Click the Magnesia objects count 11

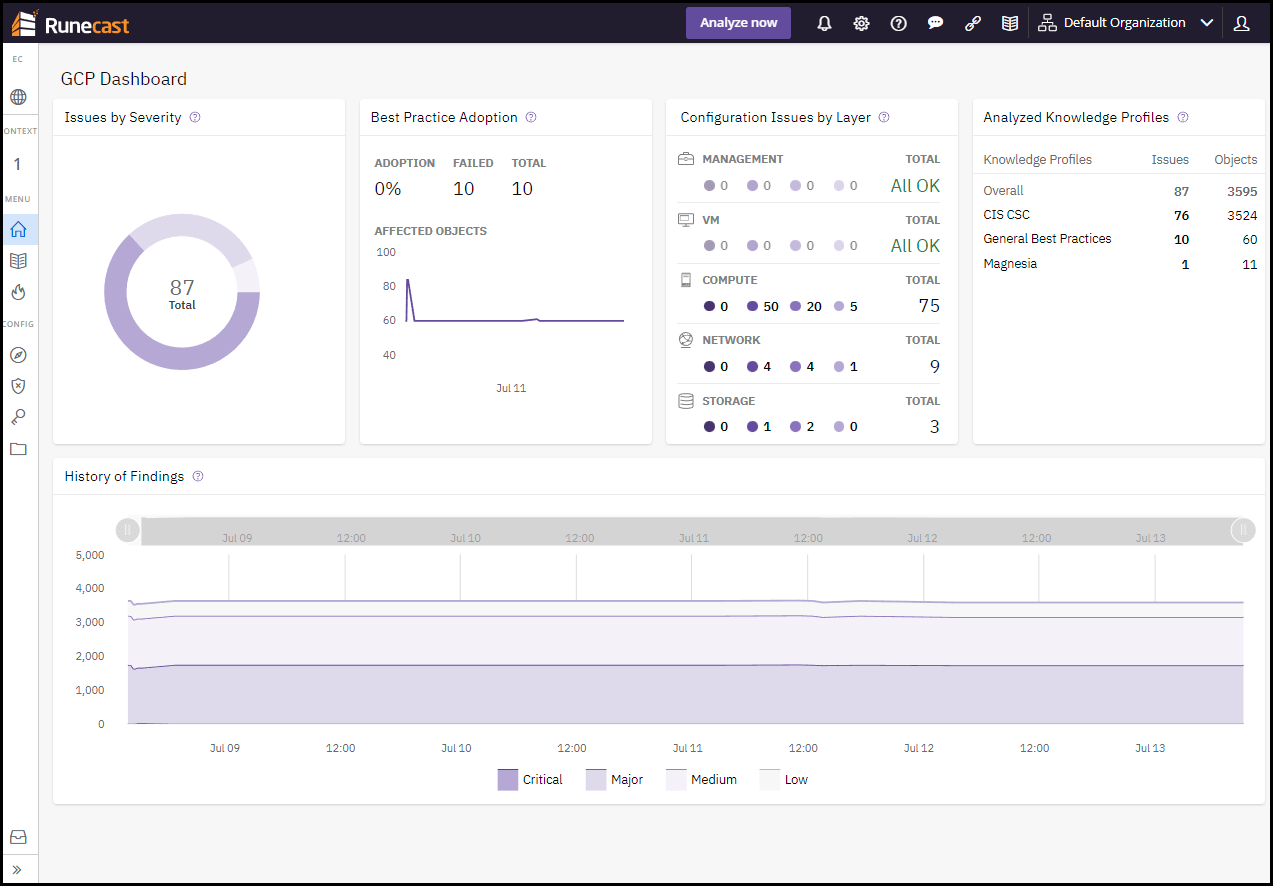pos(1250,264)
